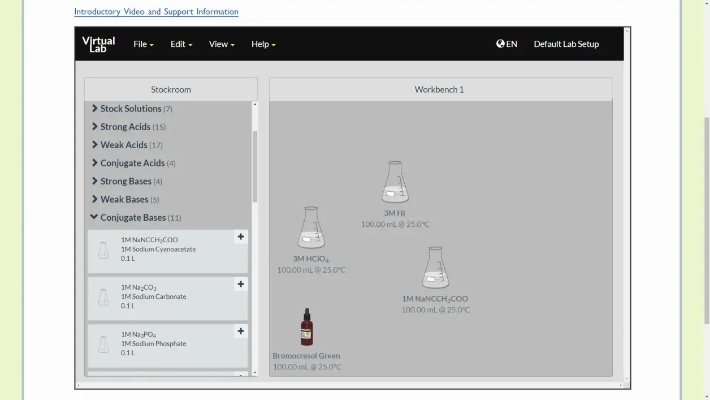Select the Bromocresol Green dropper bottle
This screenshot has width=710, height=400.
coord(307,327)
